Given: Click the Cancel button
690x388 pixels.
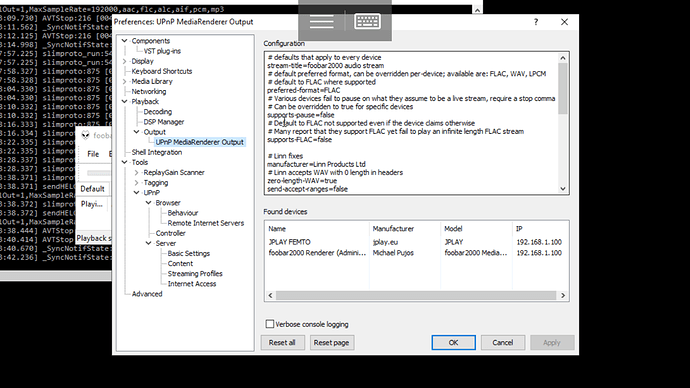Looking at the screenshot, I should pyautogui.click(x=503, y=342).
